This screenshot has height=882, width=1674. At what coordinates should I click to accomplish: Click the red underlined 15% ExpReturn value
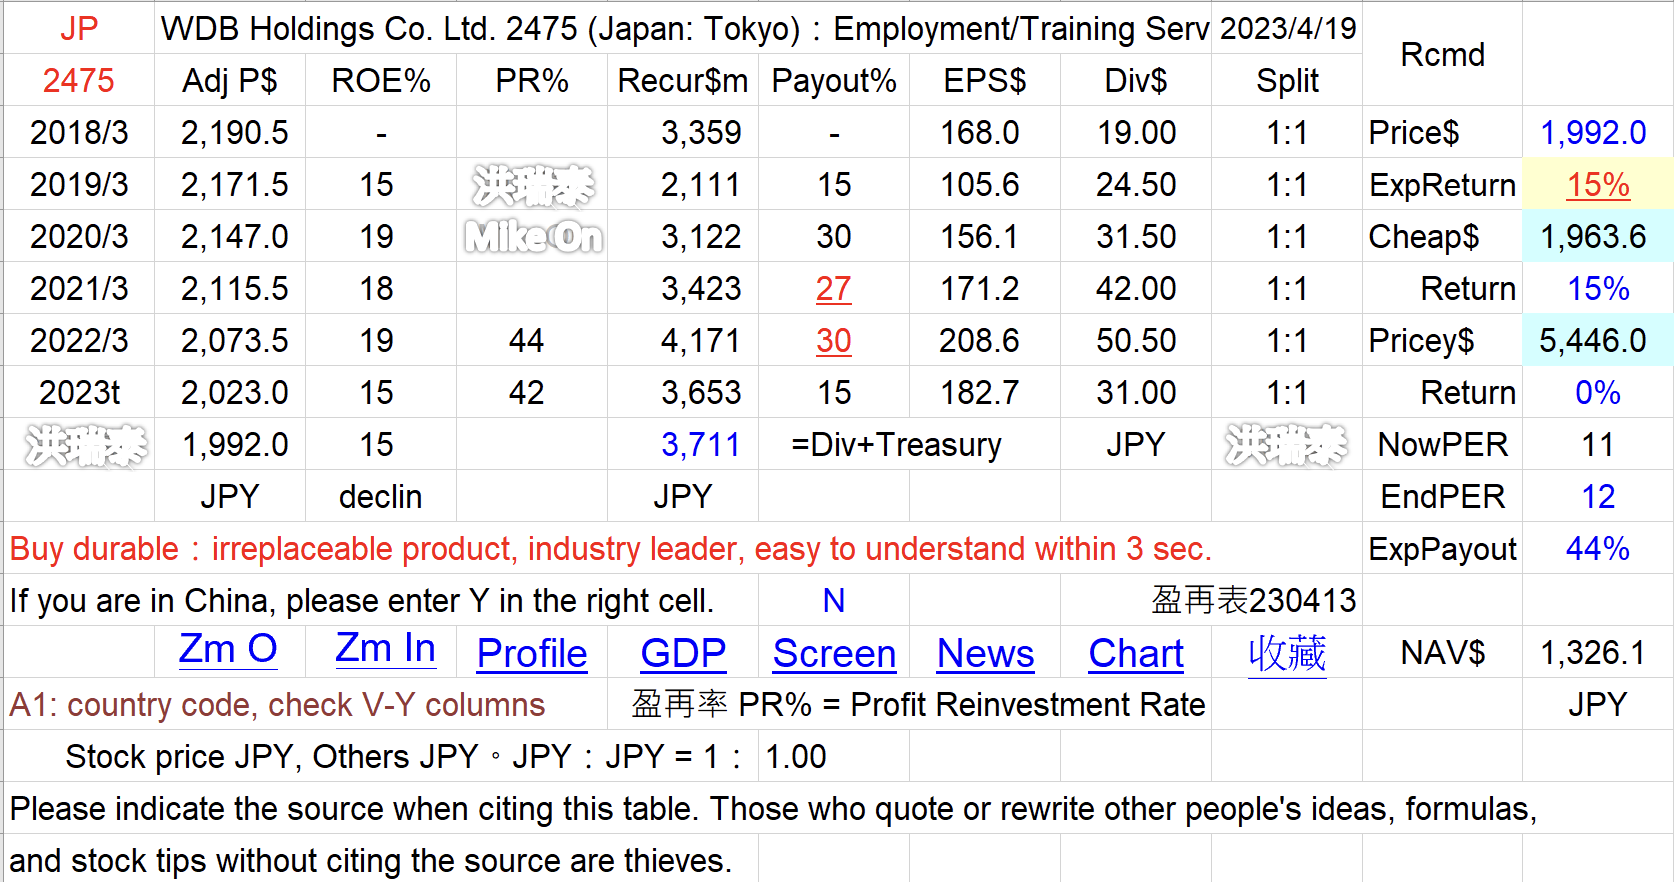(1598, 185)
